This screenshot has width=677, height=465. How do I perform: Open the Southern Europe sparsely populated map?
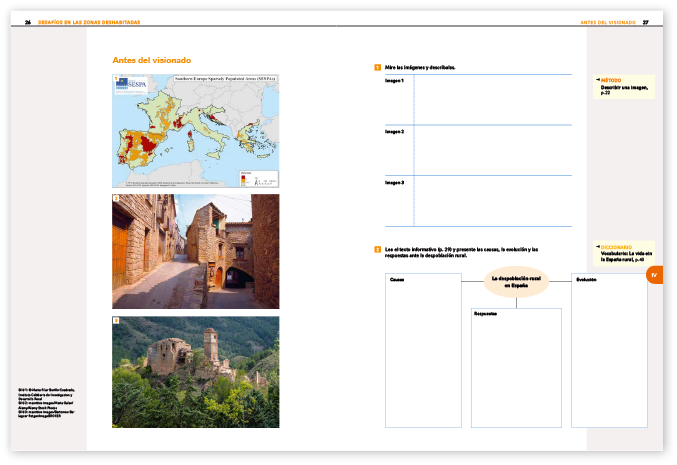196,131
